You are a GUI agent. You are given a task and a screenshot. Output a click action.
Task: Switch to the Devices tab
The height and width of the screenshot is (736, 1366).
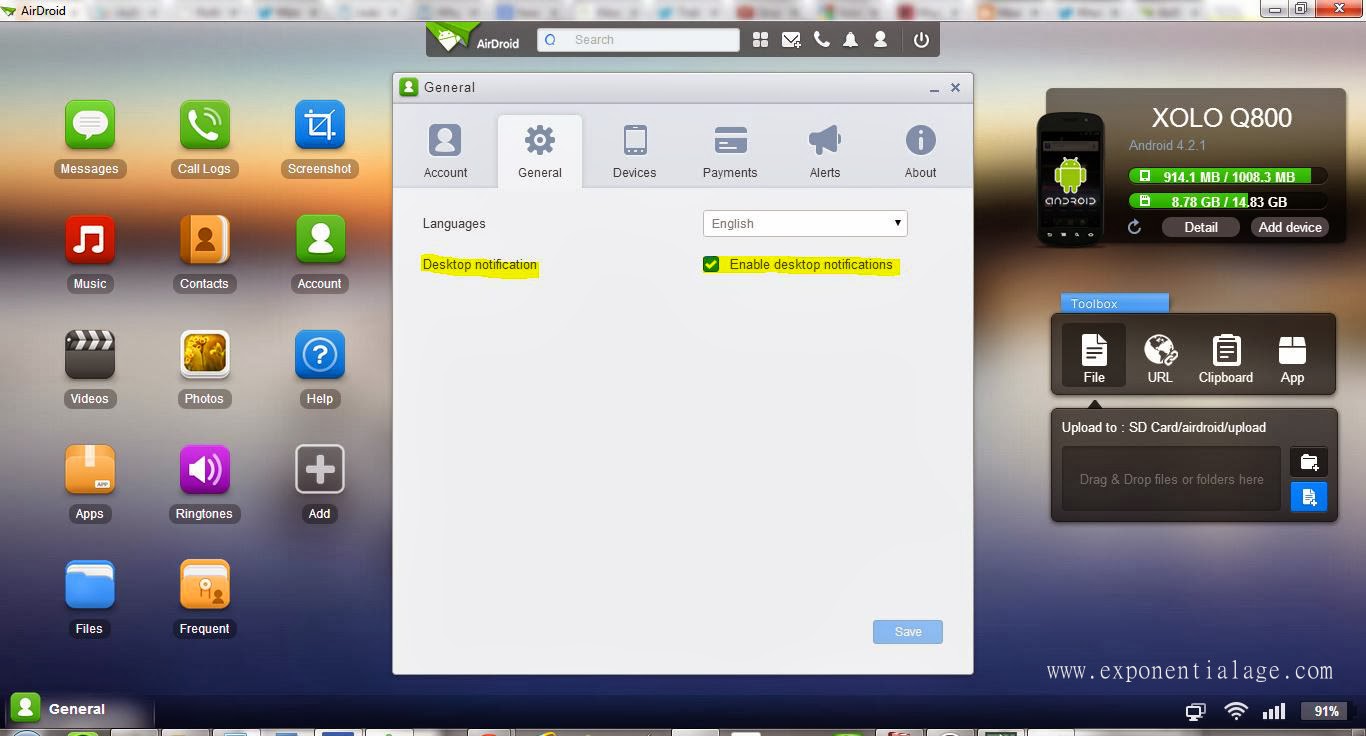(635, 151)
